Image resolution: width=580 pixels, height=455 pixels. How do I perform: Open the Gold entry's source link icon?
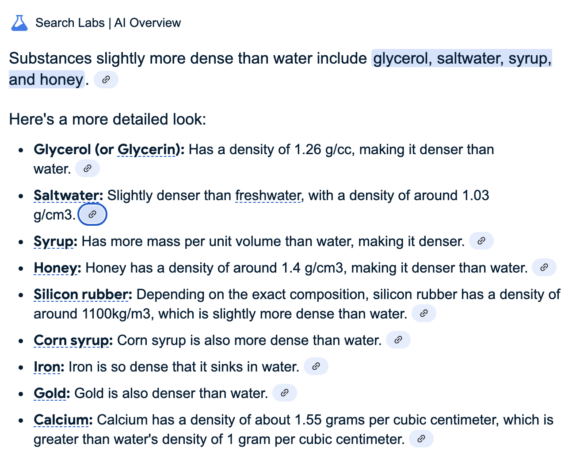coord(284,393)
